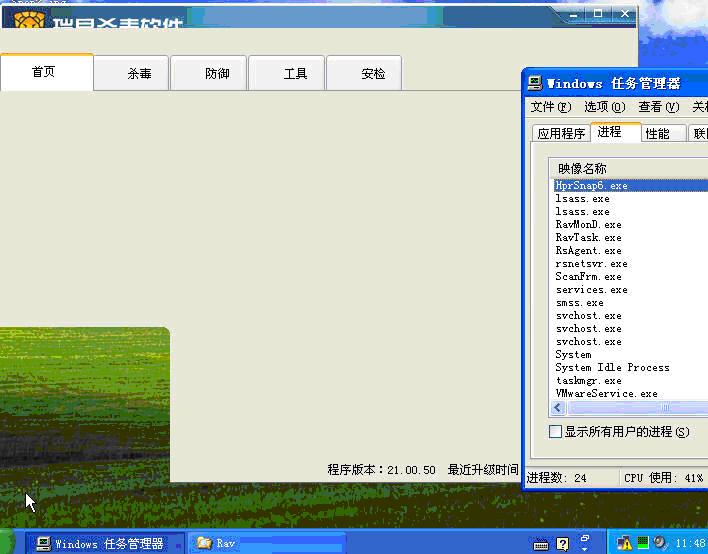Open language bar options dropdown arrow
708x554 pixels.
pos(585,549)
